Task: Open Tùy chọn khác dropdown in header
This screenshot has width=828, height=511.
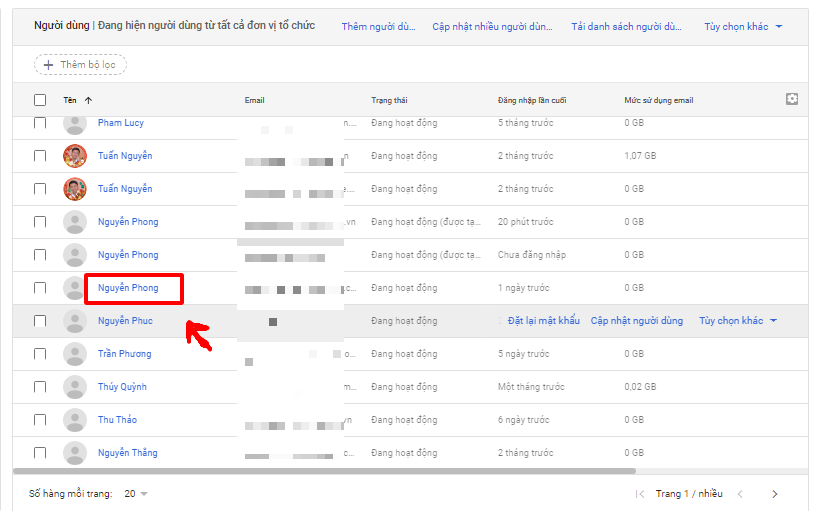Action: [x=742, y=27]
